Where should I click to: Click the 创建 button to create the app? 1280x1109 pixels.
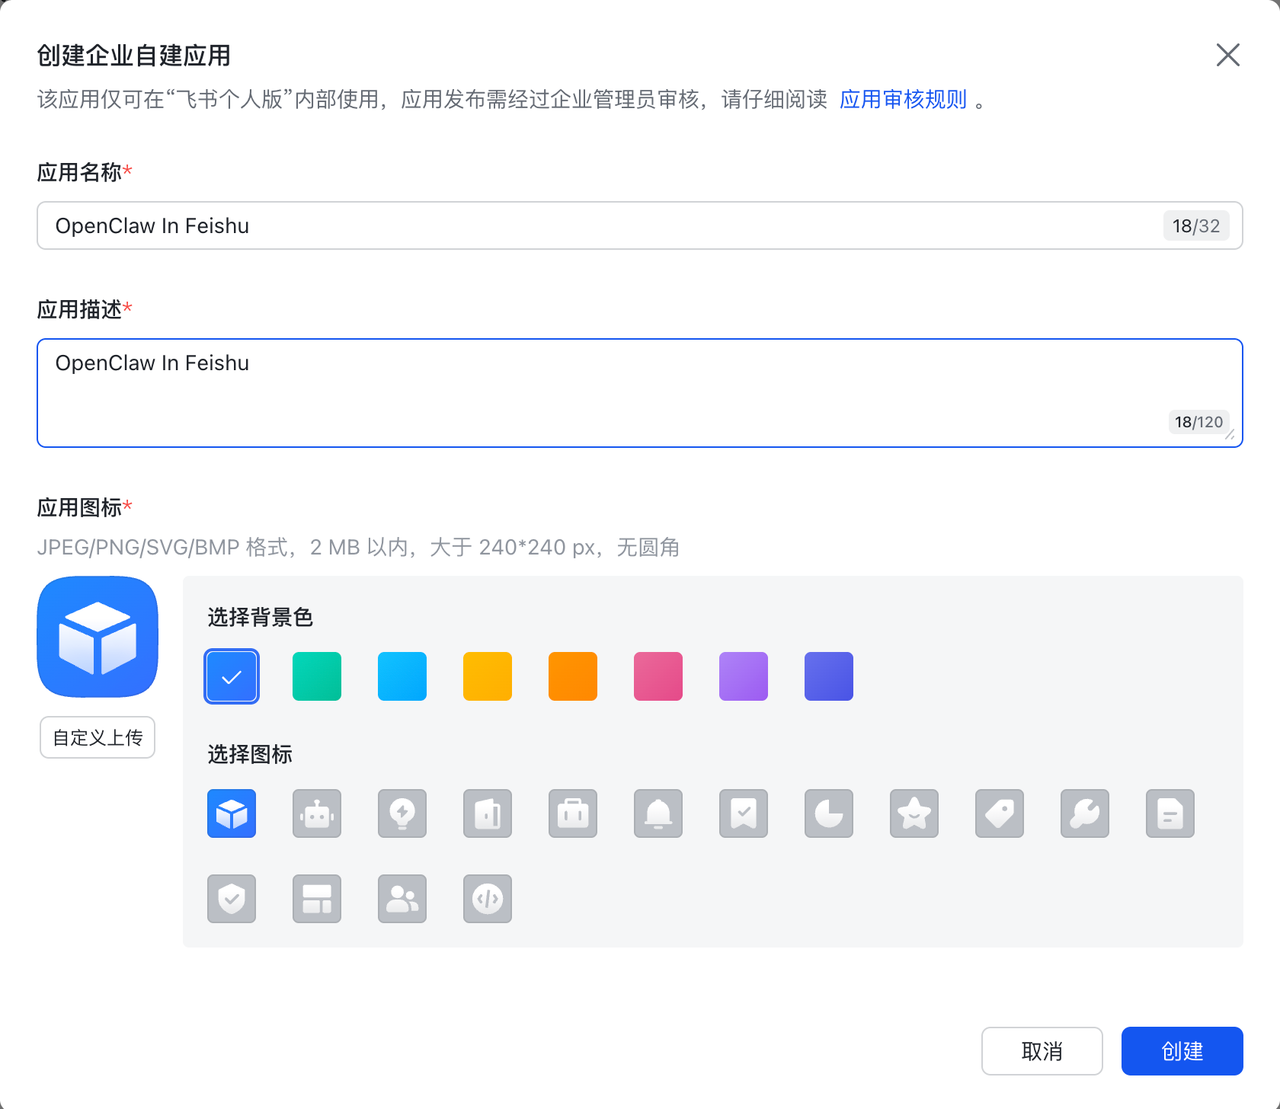click(x=1182, y=1051)
